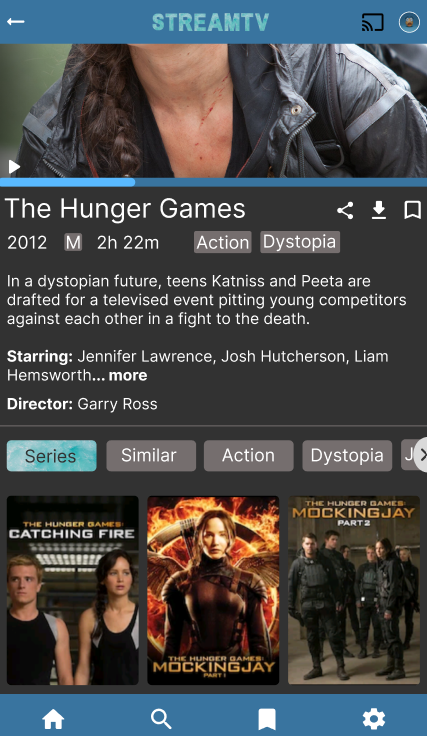This screenshot has height=736, width=427.
Task: Open Catching Fire poster
Action: click(x=73, y=590)
